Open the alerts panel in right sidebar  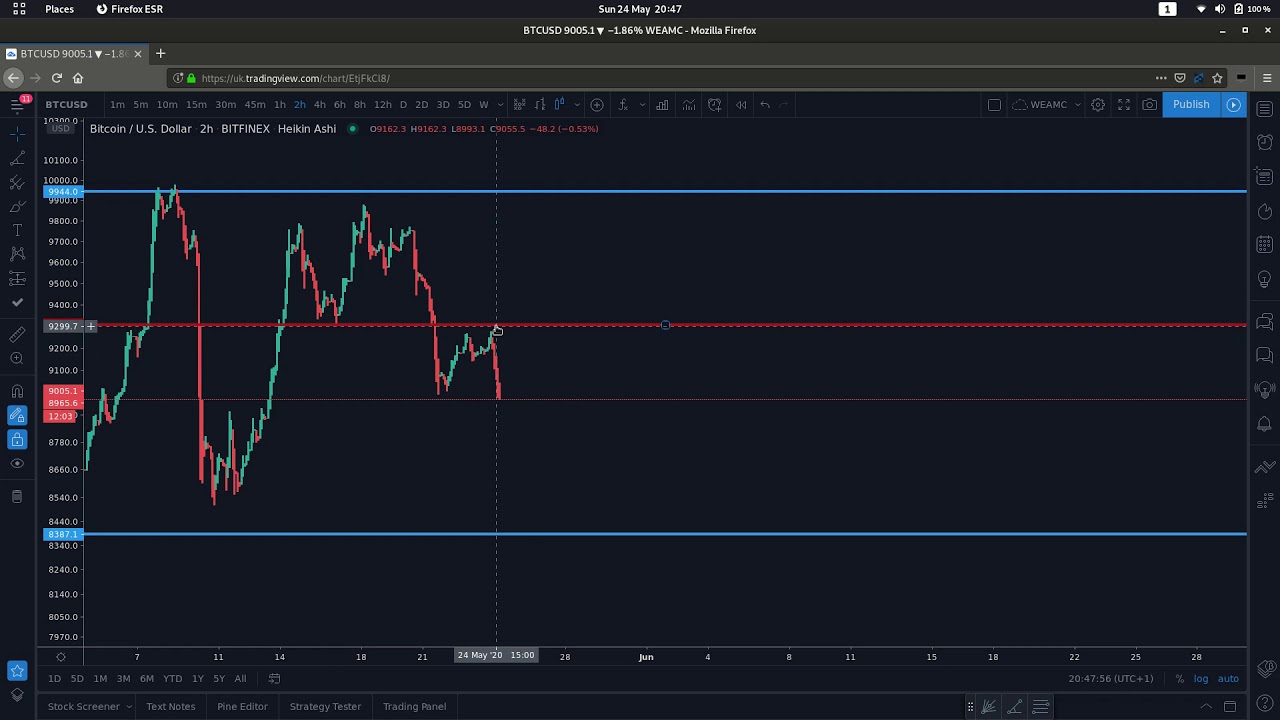coord(1265,142)
